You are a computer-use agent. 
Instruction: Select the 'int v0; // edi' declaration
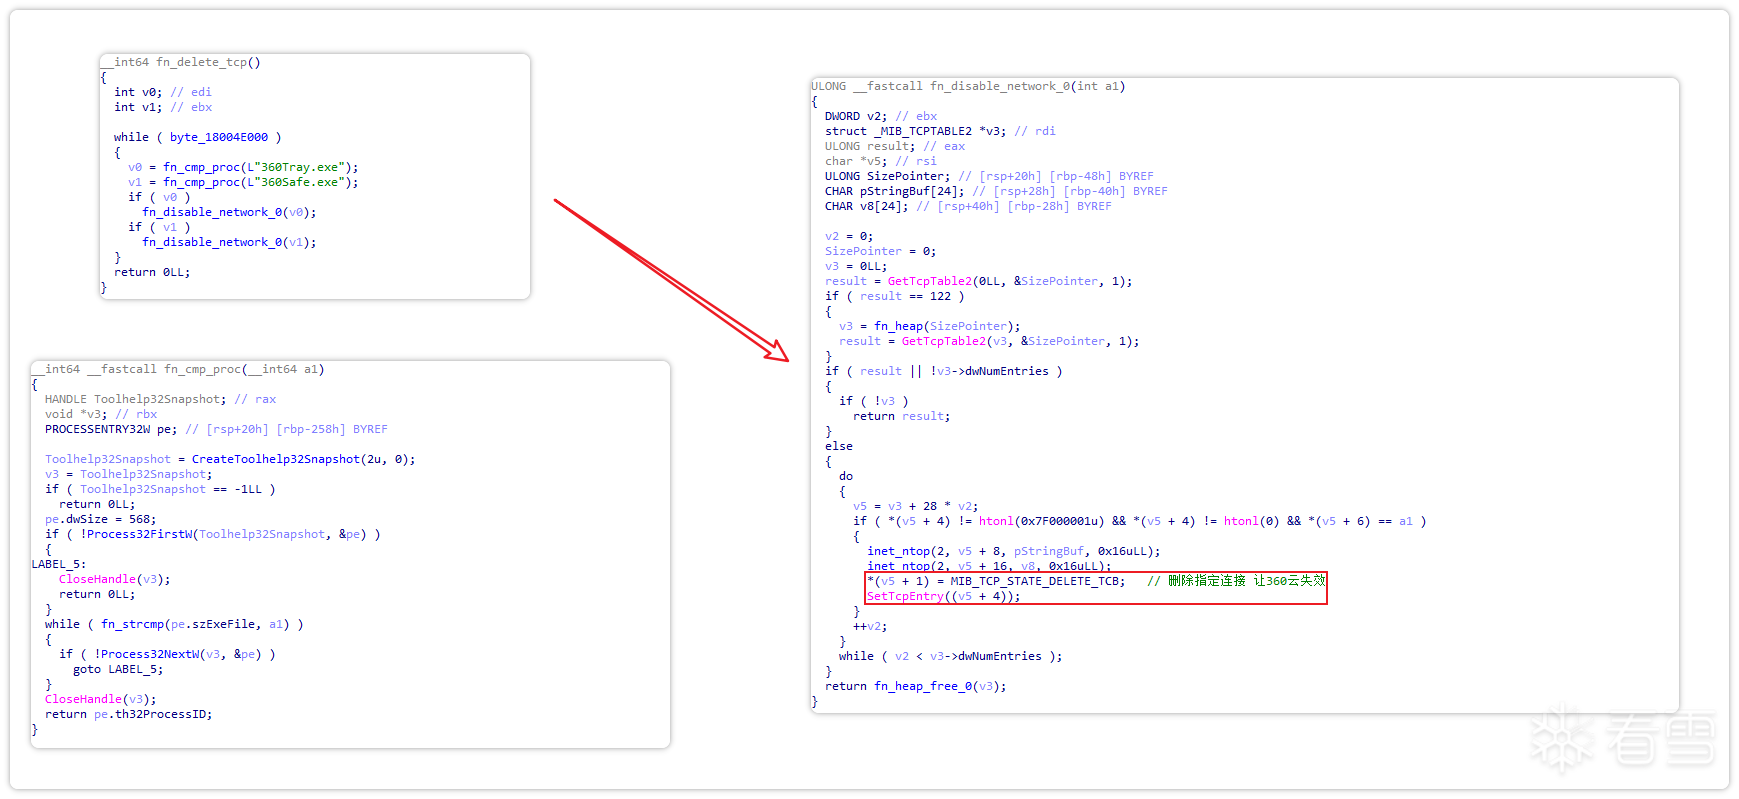coord(162,92)
